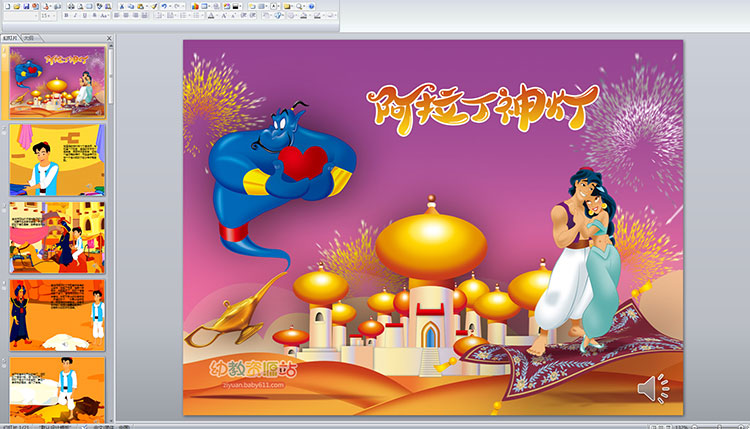Open a file with the folder icon
The image size is (750, 429).
pos(17,6)
